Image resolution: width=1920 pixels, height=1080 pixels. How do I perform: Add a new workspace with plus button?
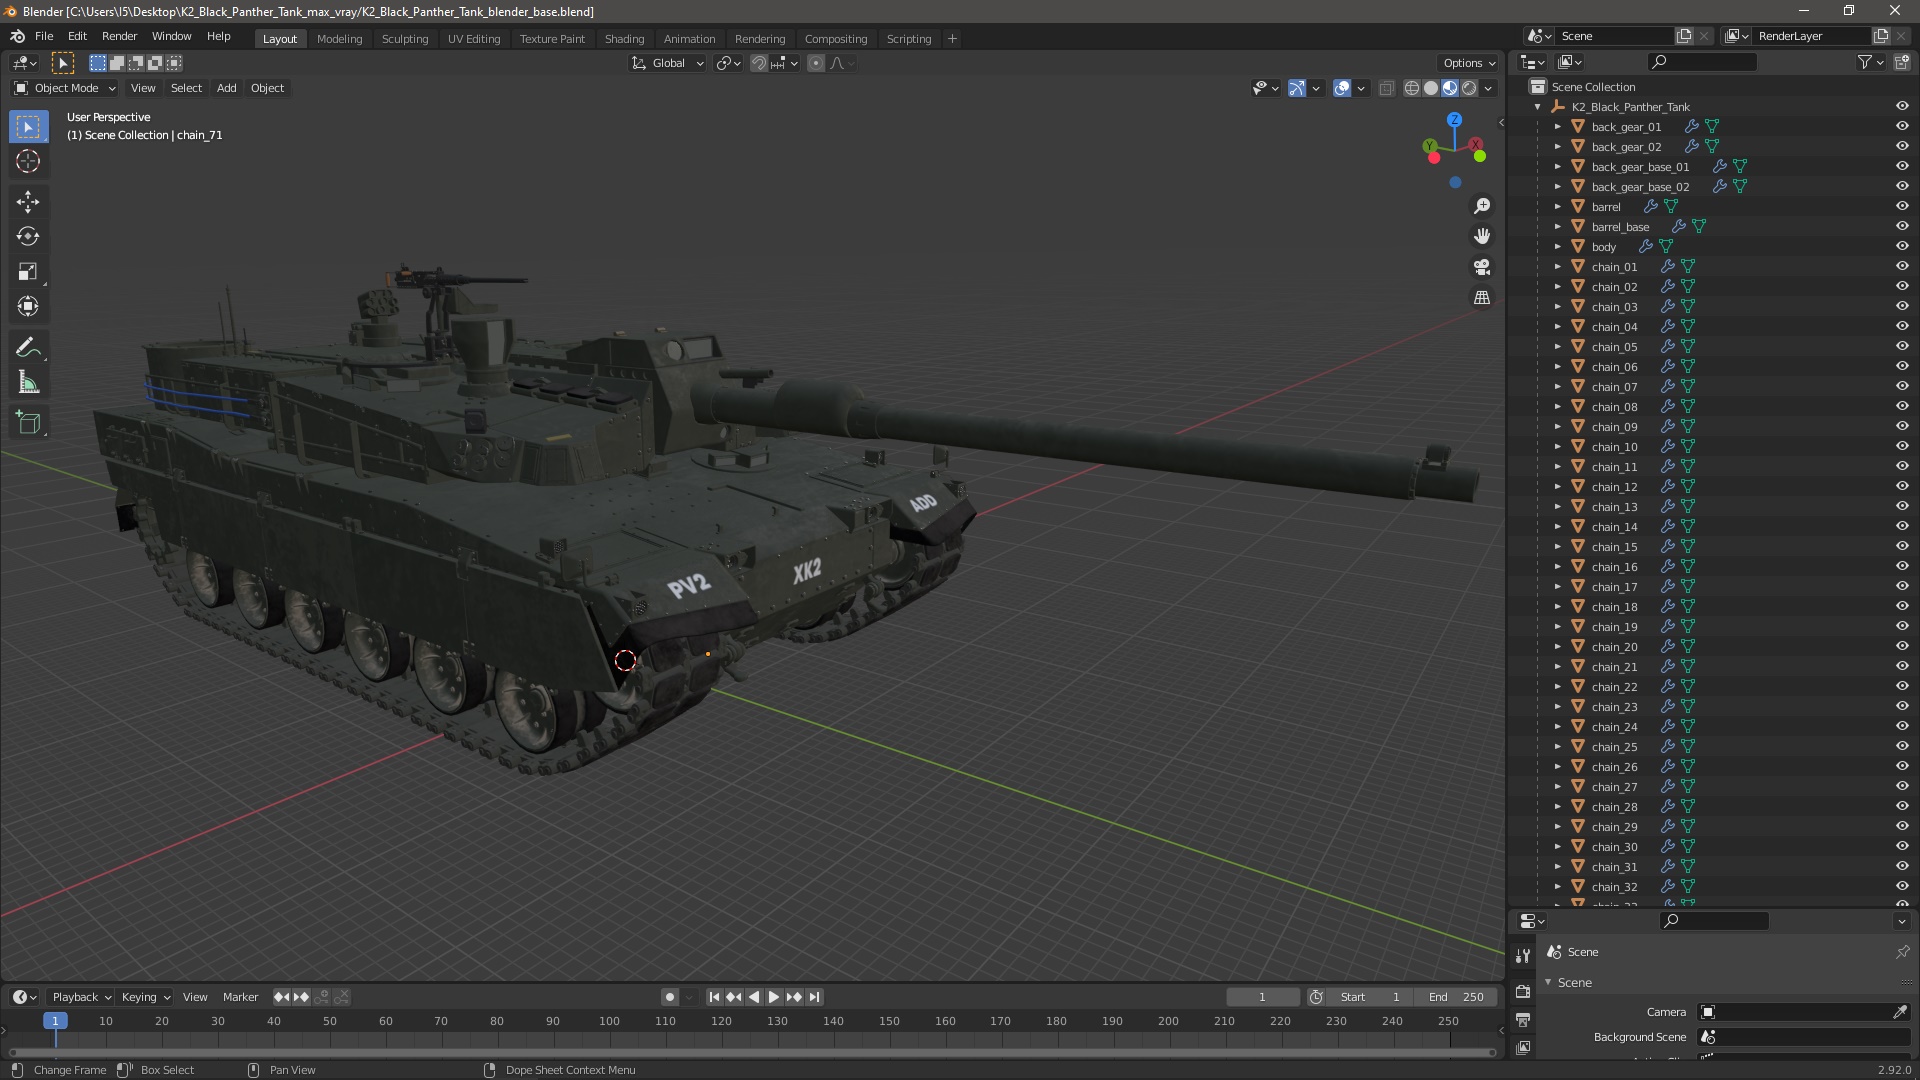click(952, 39)
